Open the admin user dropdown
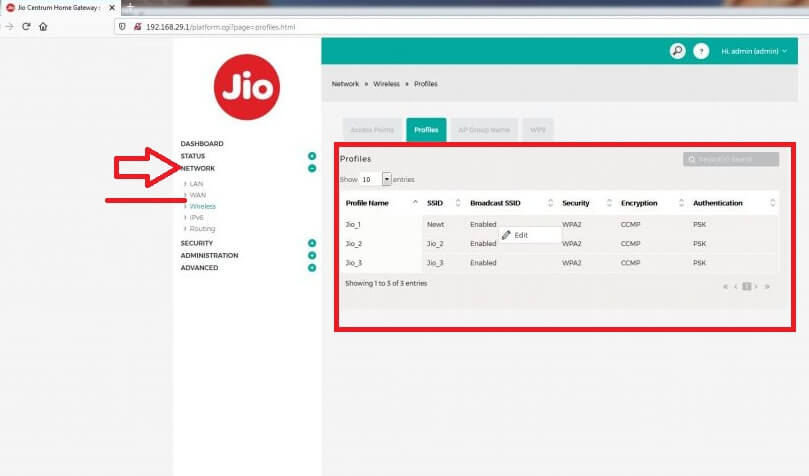 754,51
